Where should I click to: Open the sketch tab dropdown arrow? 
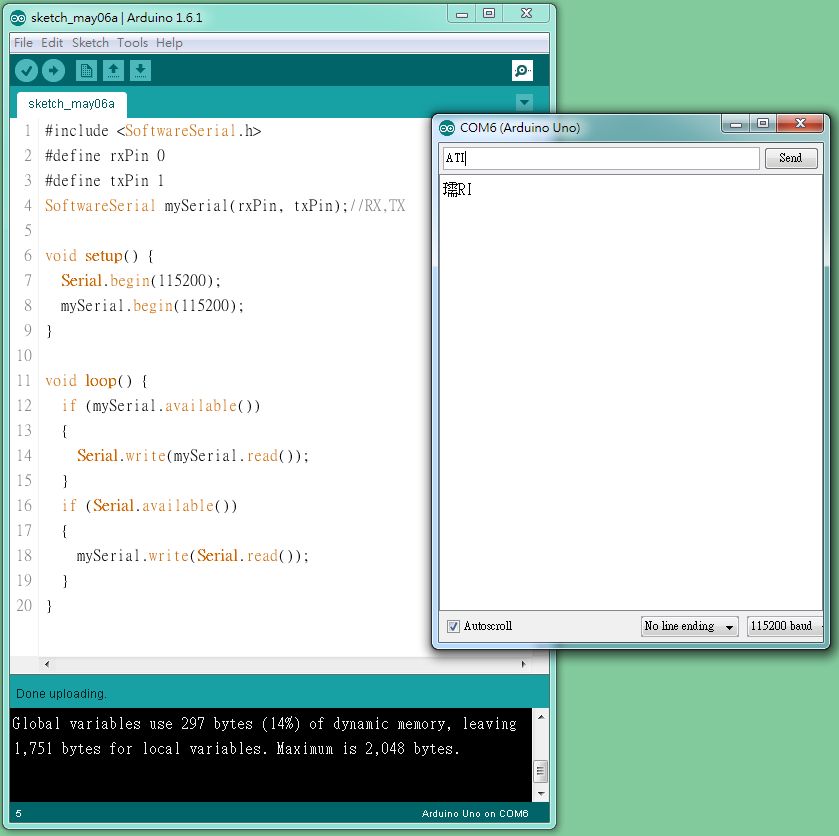click(524, 102)
